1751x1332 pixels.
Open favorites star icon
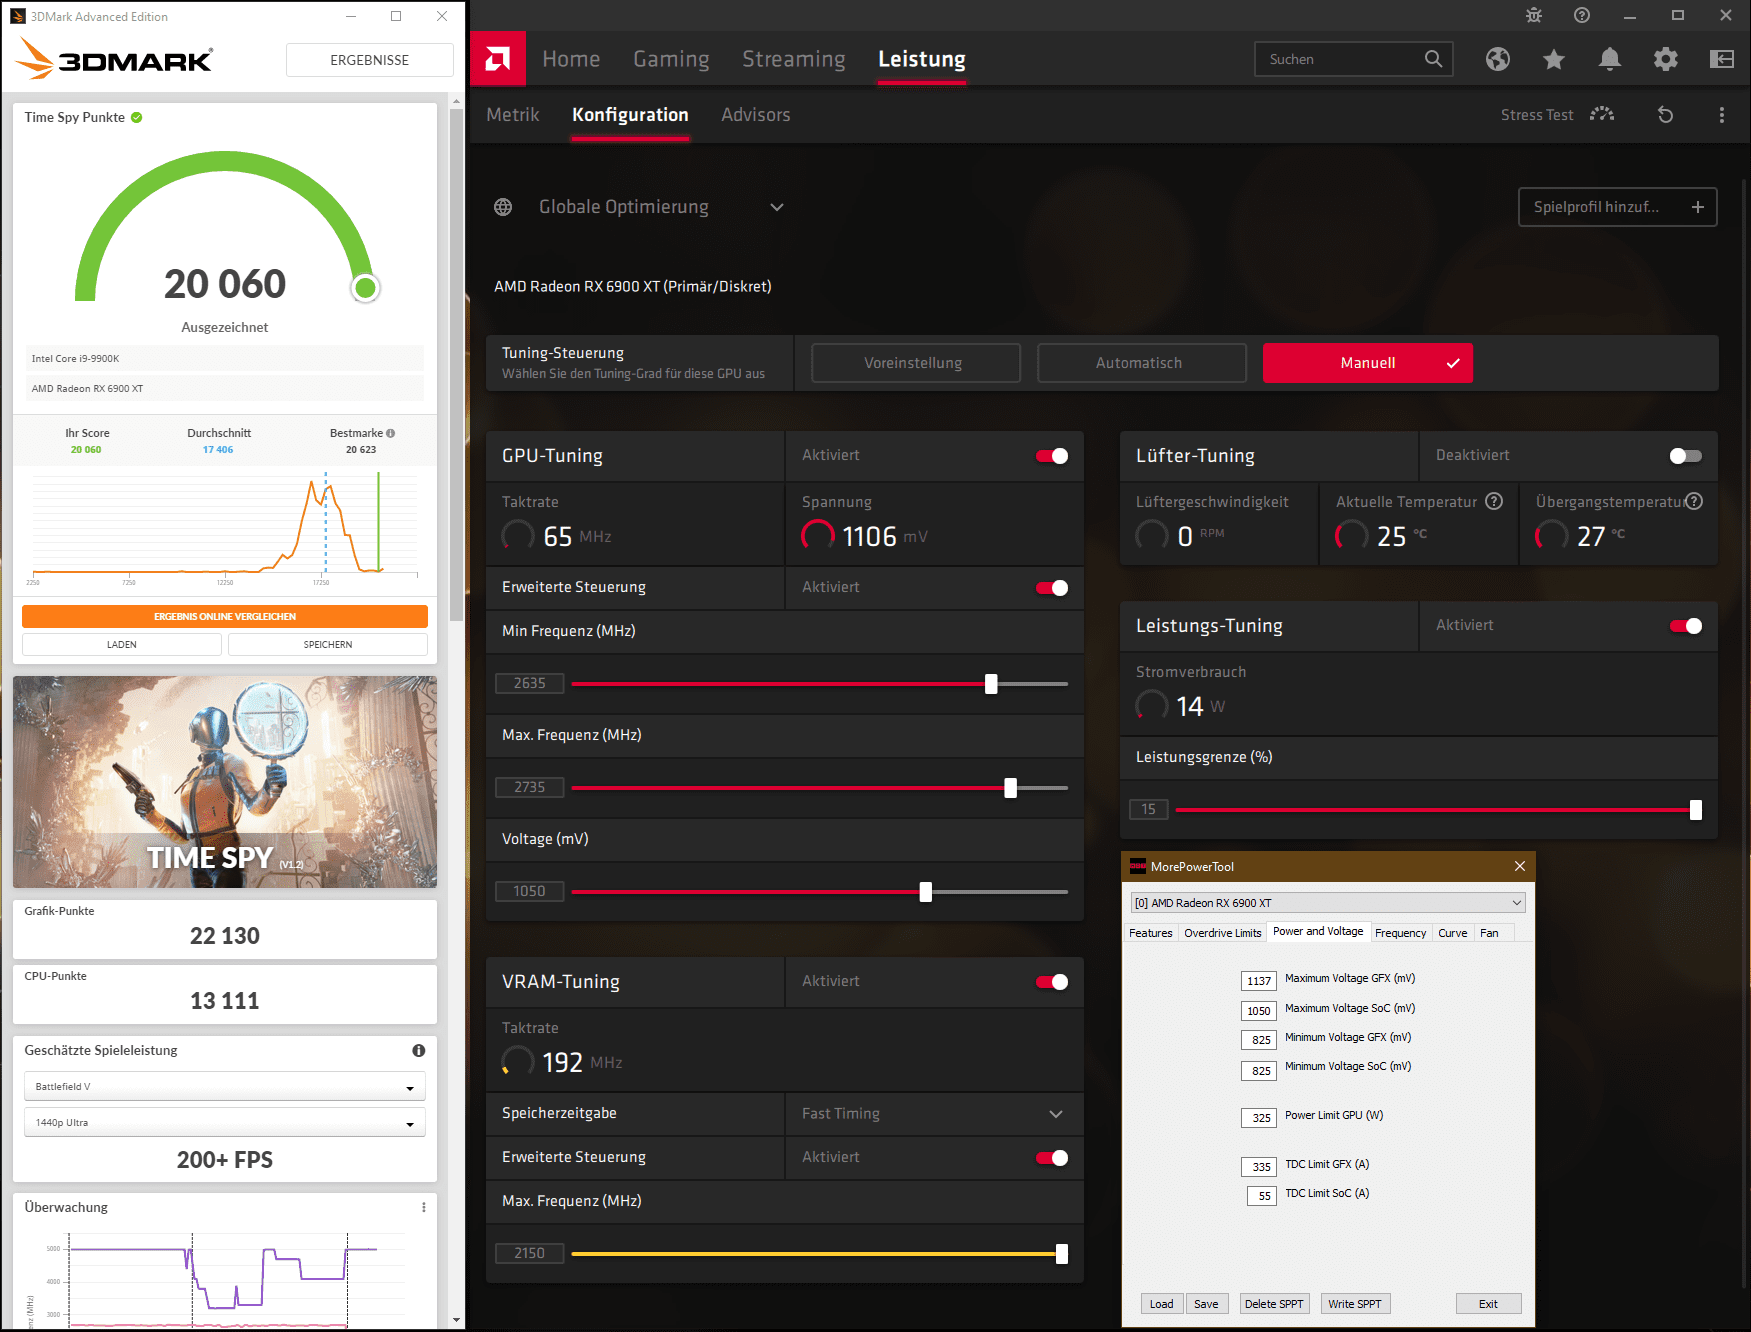[x=1554, y=59]
